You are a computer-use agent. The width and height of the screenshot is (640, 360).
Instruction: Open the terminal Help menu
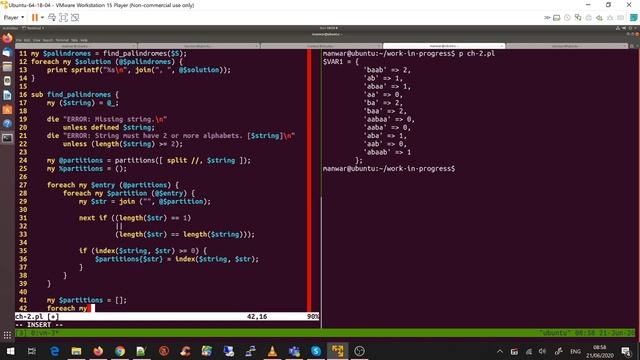84,40
